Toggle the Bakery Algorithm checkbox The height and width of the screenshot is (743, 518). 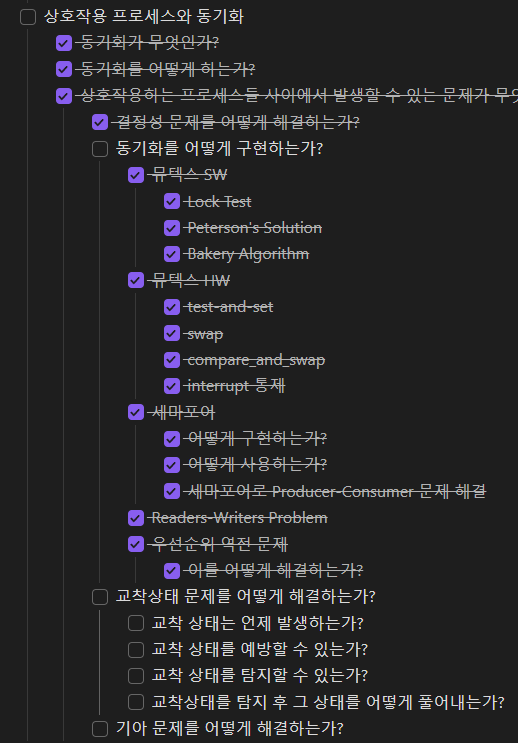tap(172, 254)
